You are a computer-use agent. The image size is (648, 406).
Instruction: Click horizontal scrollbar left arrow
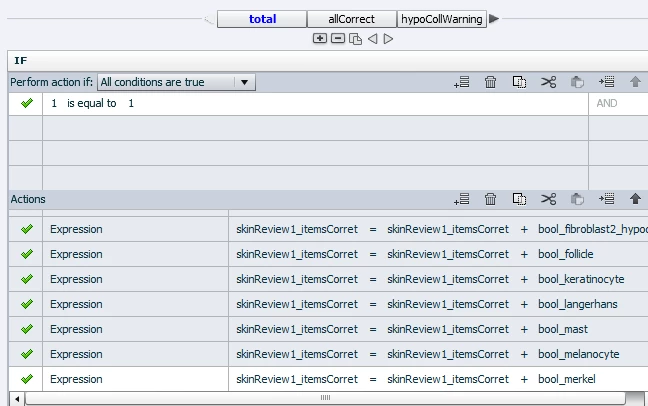(x=17, y=399)
